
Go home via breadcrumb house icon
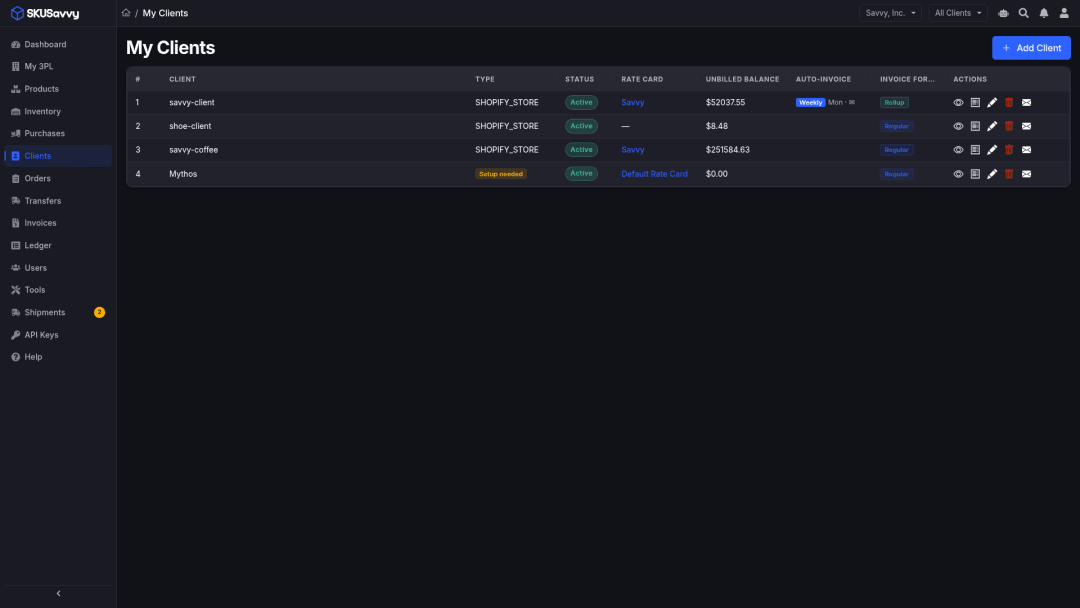(126, 13)
